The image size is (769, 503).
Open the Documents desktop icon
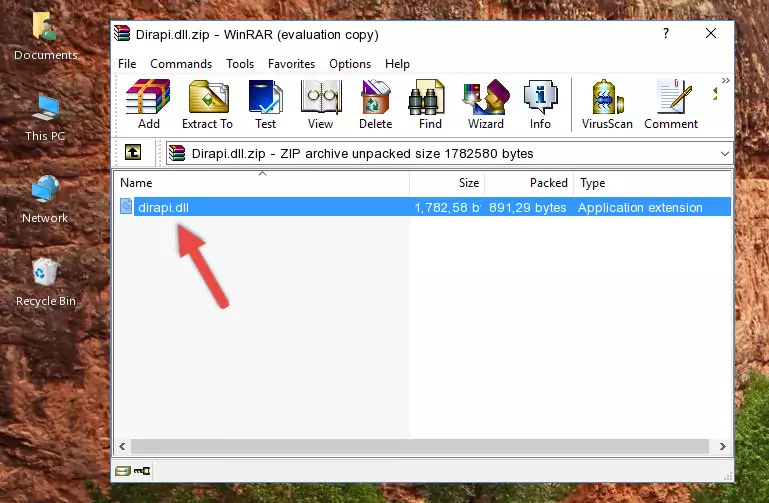click(45, 37)
